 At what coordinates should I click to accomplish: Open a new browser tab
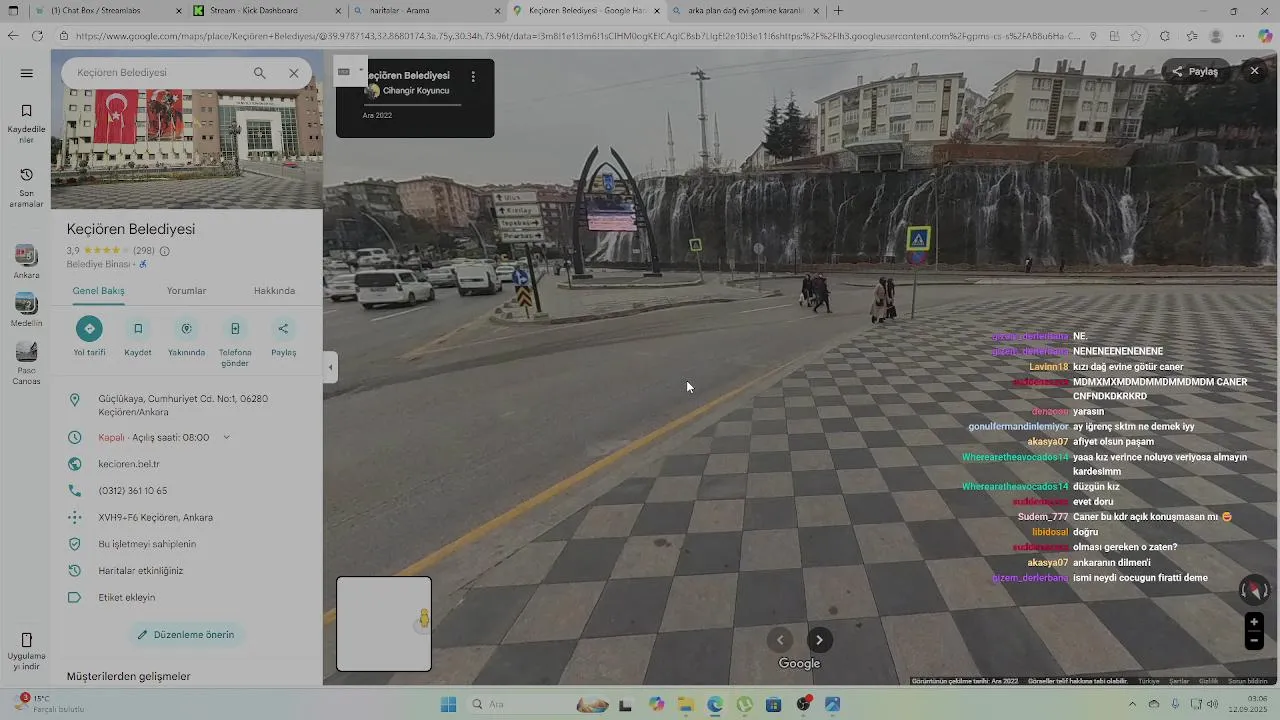pos(838,11)
